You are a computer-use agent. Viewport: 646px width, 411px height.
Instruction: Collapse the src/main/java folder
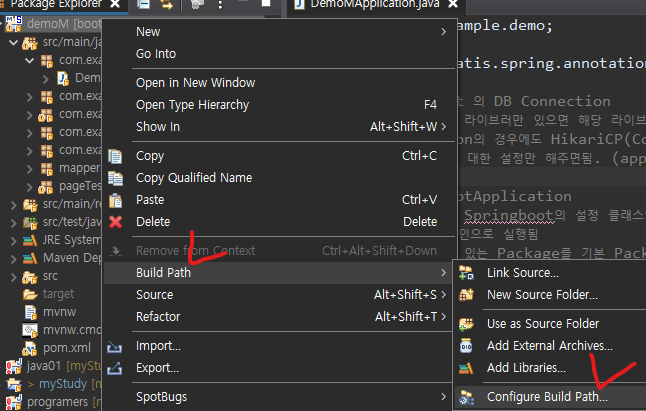pyautogui.click(x=13, y=42)
